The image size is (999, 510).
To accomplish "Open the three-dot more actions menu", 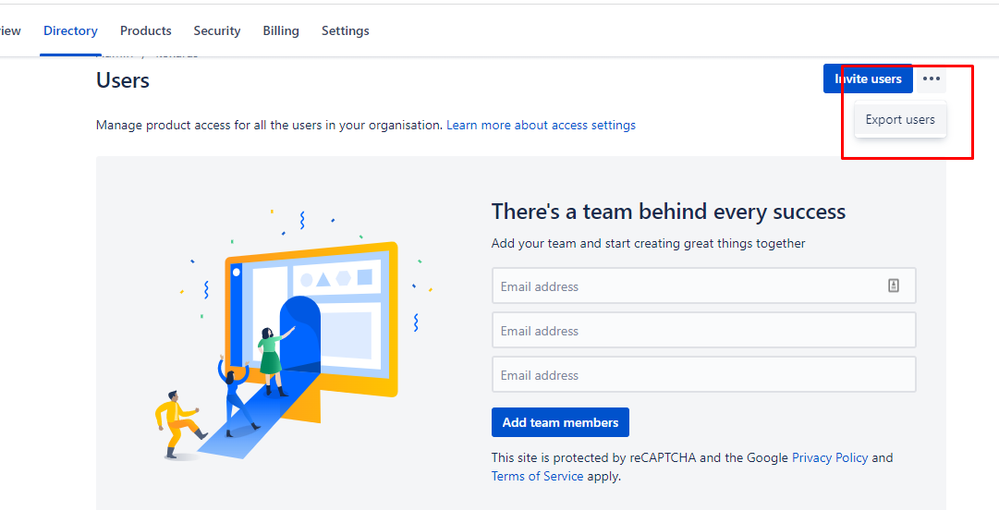I will 931,78.
